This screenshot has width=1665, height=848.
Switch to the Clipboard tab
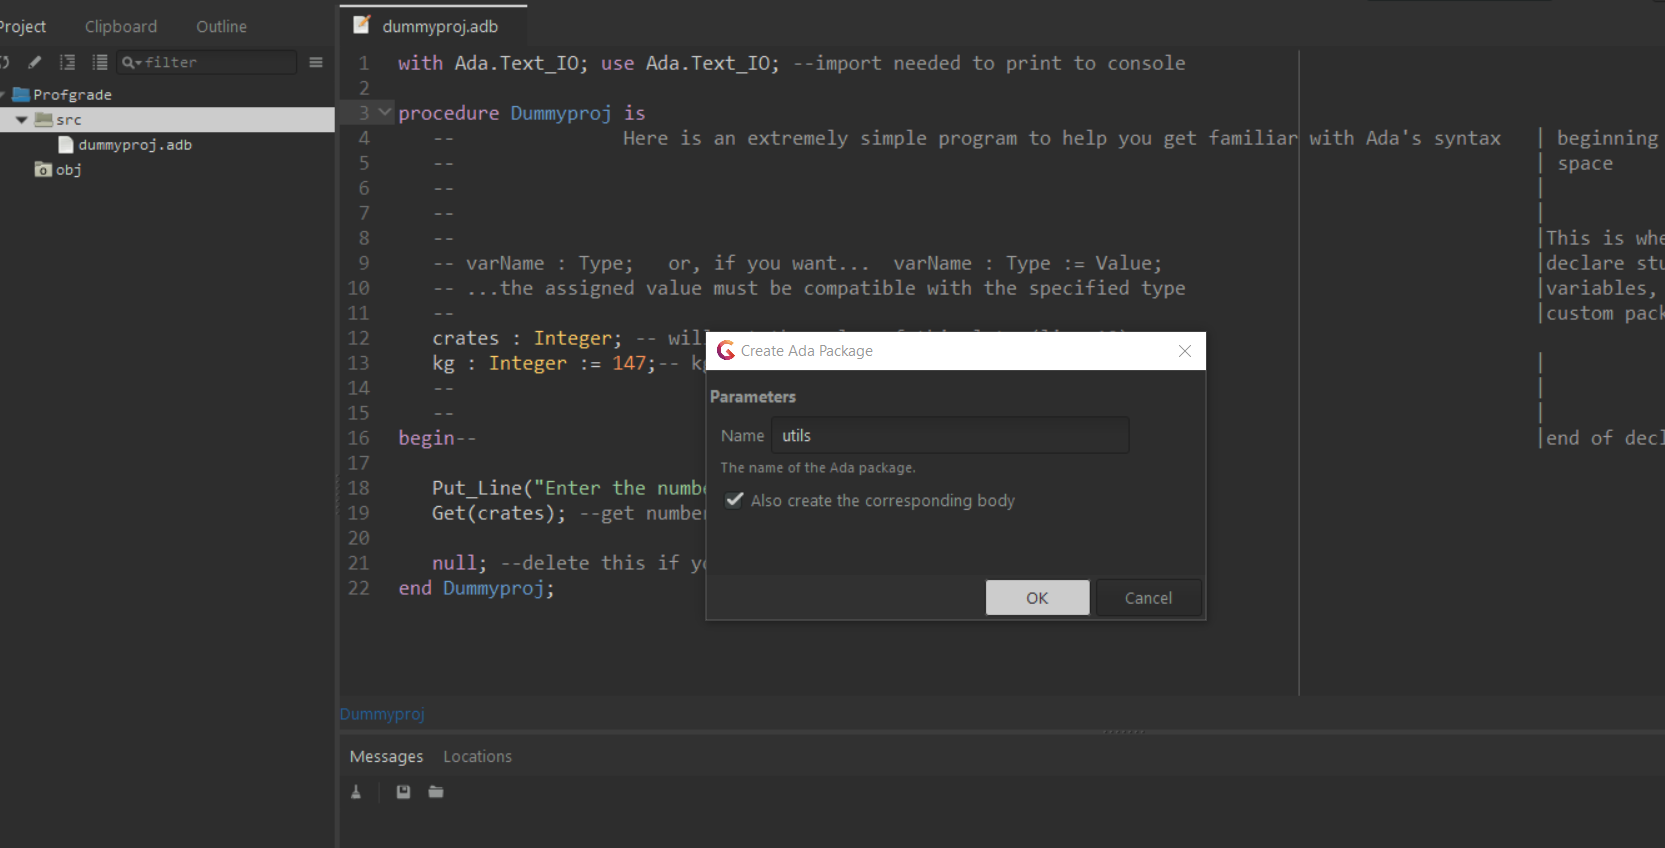(121, 26)
